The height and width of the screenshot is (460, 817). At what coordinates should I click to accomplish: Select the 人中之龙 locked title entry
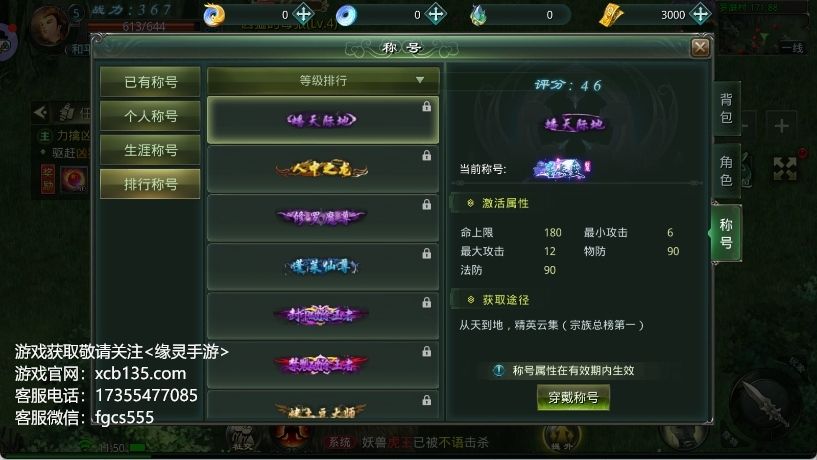pyautogui.click(x=323, y=169)
